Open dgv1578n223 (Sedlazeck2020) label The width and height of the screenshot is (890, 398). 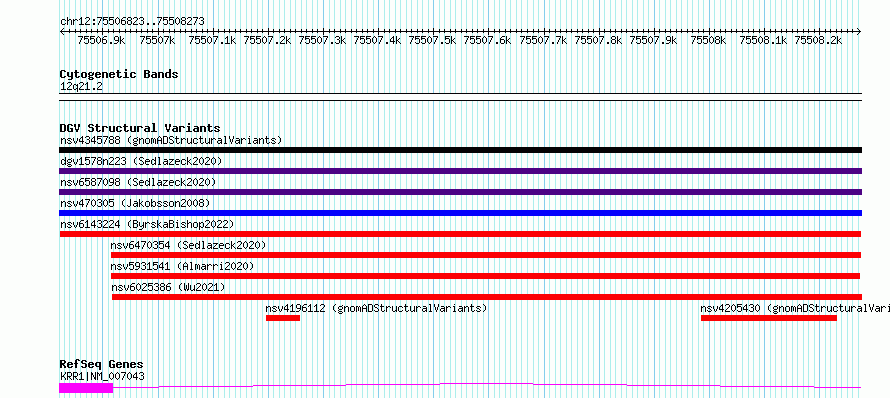tap(141, 161)
